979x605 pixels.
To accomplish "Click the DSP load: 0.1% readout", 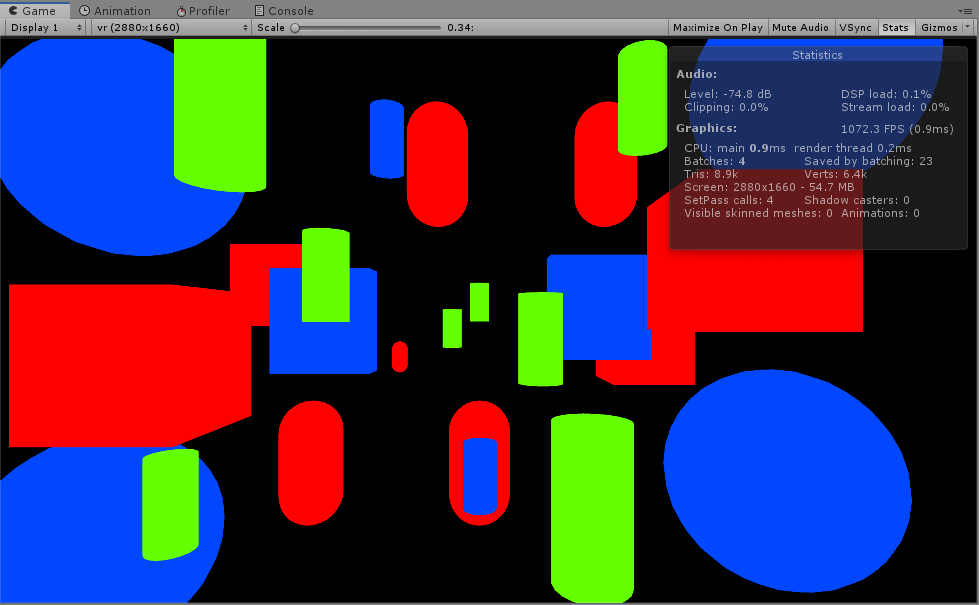I will 886,94.
